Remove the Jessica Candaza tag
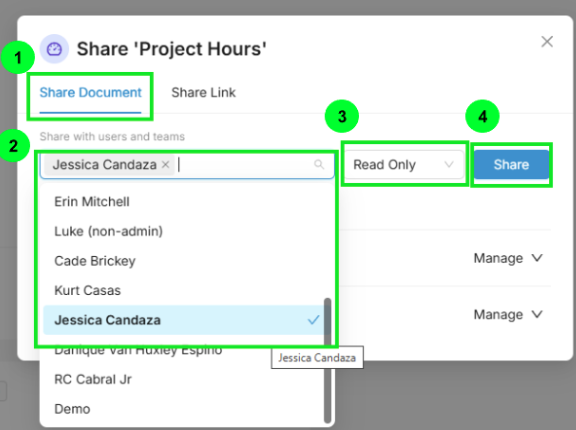Image resolution: width=576 pixels, height=430 pixels. (x=166, y=165)
